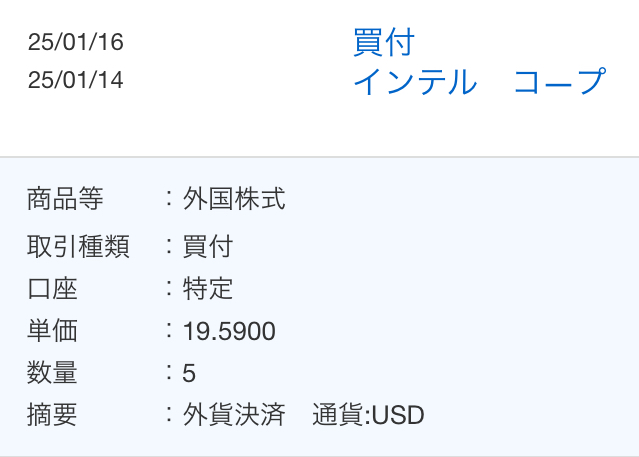
Task: Select the settlement date 25/01/16
Action: (x=76, y=43)
